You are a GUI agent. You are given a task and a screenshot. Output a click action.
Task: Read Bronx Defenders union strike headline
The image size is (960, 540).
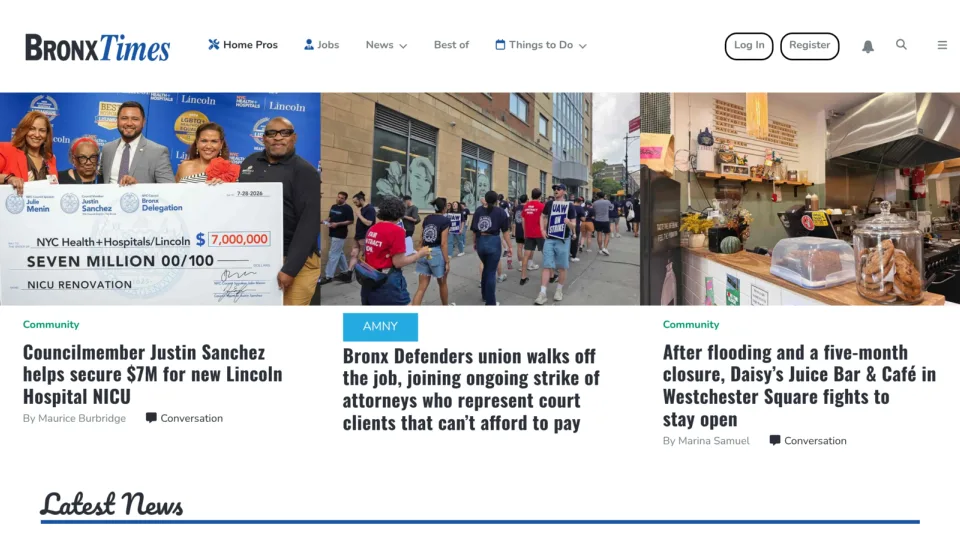pyautogui.click(x=471, y=389)
